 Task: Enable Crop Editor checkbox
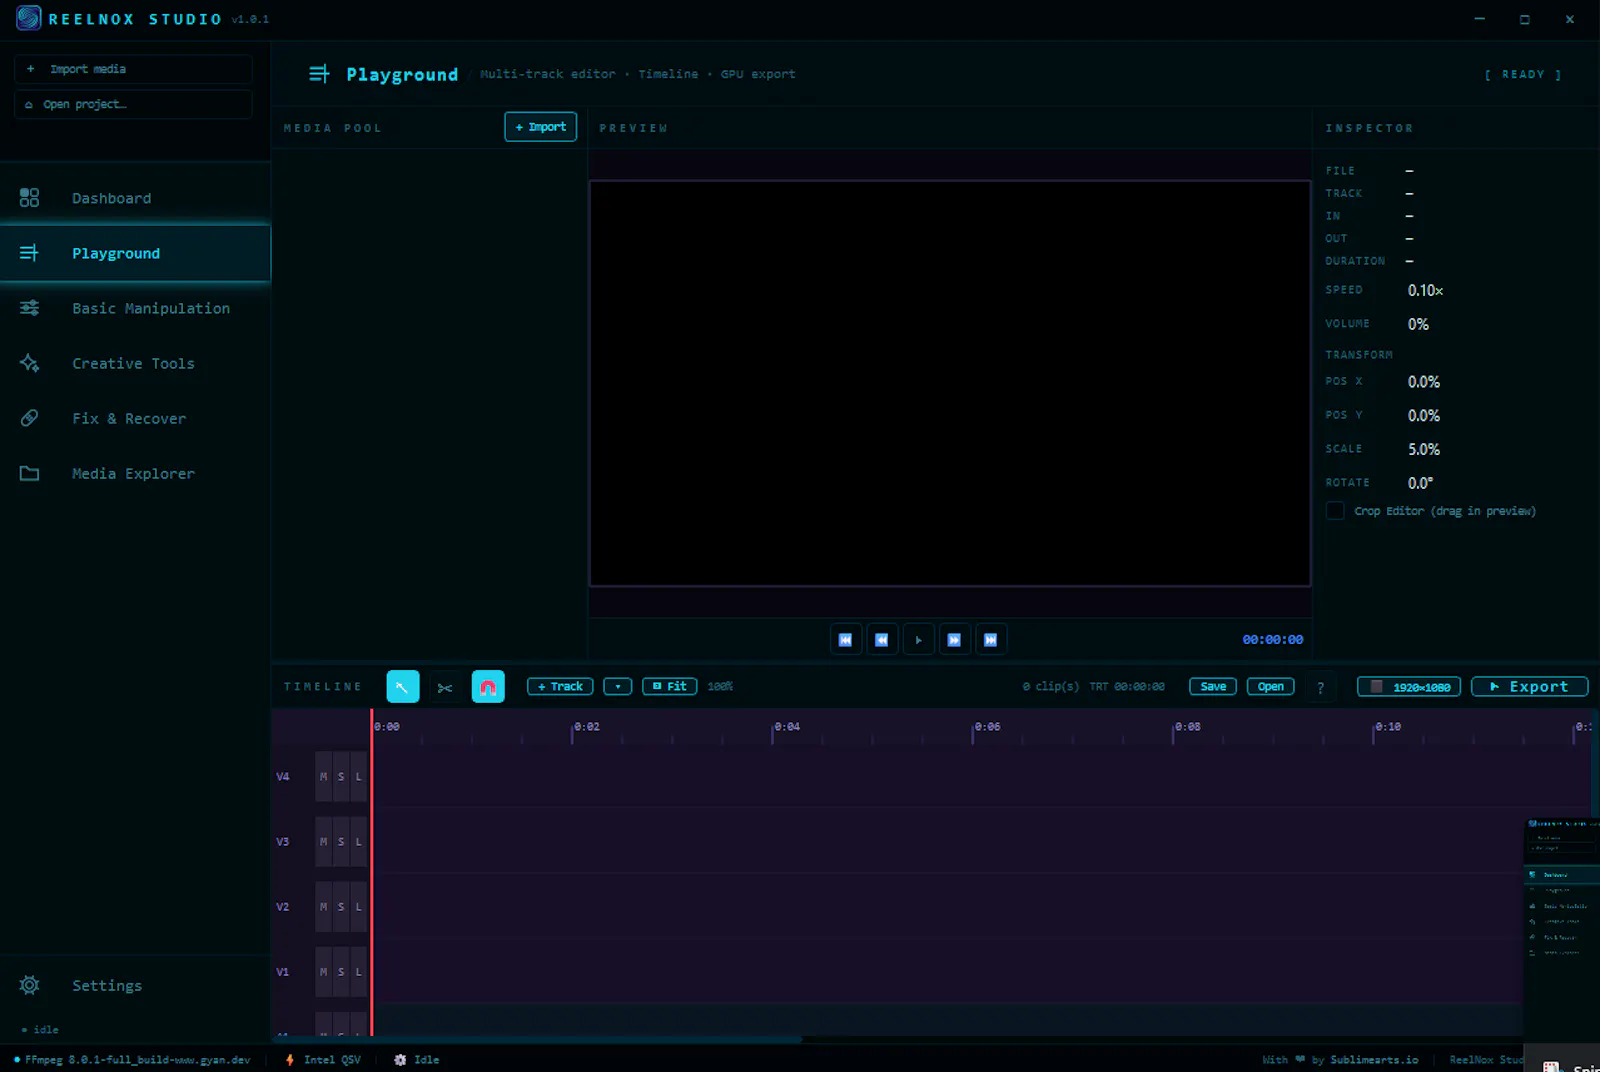pos(1335,511)
